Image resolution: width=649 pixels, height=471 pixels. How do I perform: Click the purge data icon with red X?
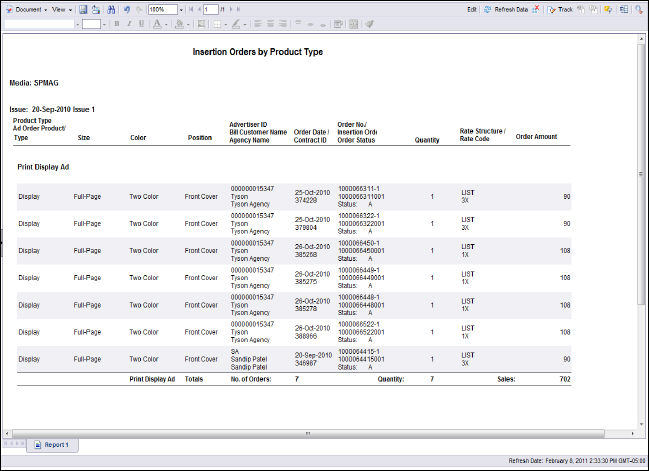coord(537,8)
